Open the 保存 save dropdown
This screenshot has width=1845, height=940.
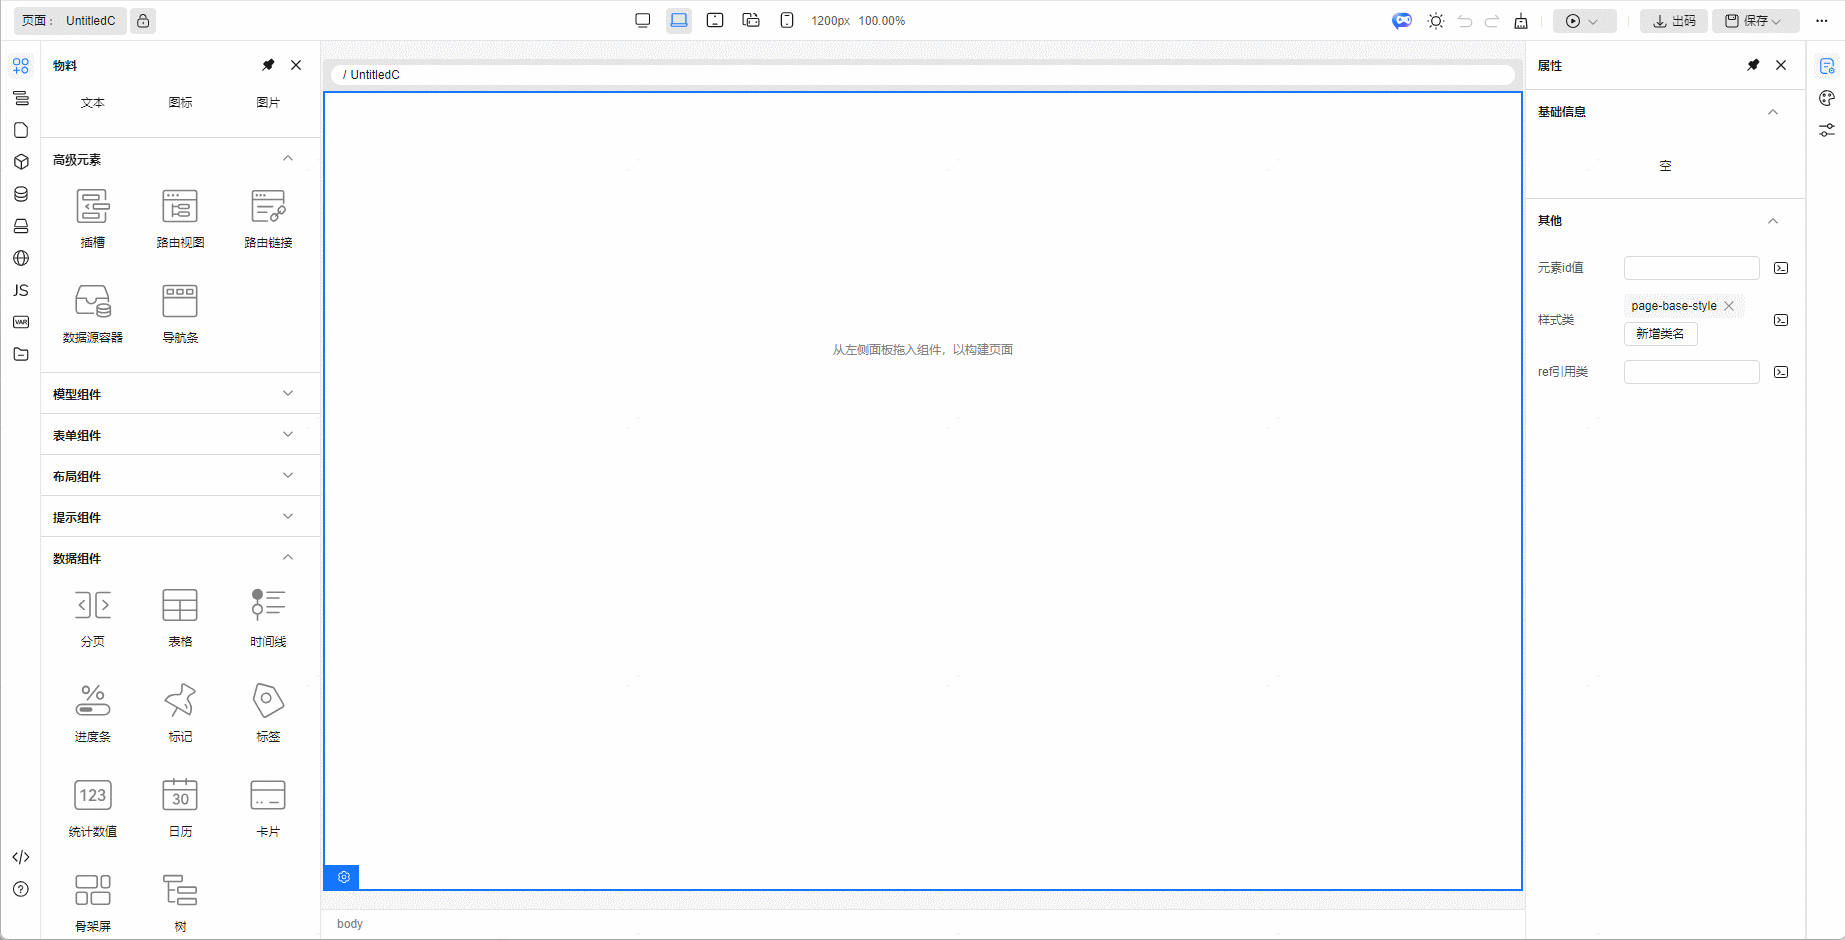[1755, 21]
